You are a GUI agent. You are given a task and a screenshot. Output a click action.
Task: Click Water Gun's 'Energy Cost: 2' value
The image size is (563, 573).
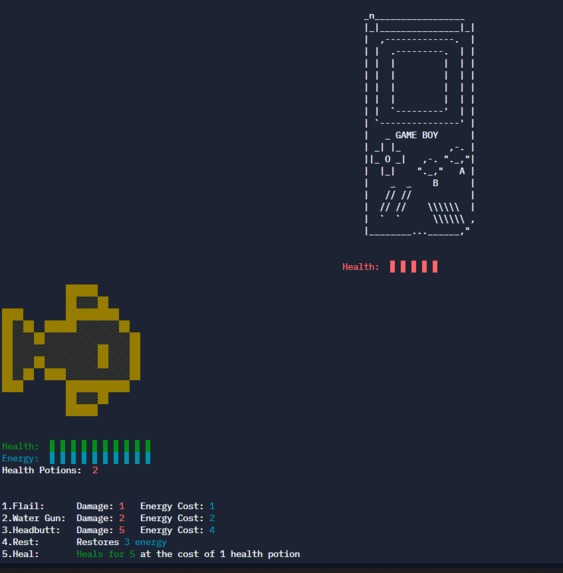coord(178,518)
